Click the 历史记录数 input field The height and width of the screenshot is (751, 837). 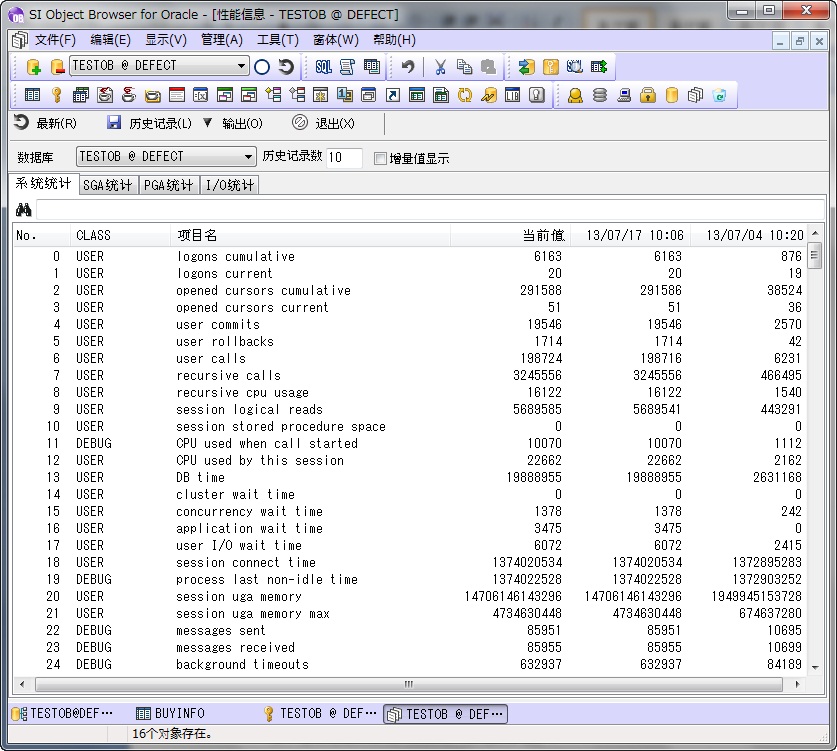pyautogui.click(x=344, y=157)
